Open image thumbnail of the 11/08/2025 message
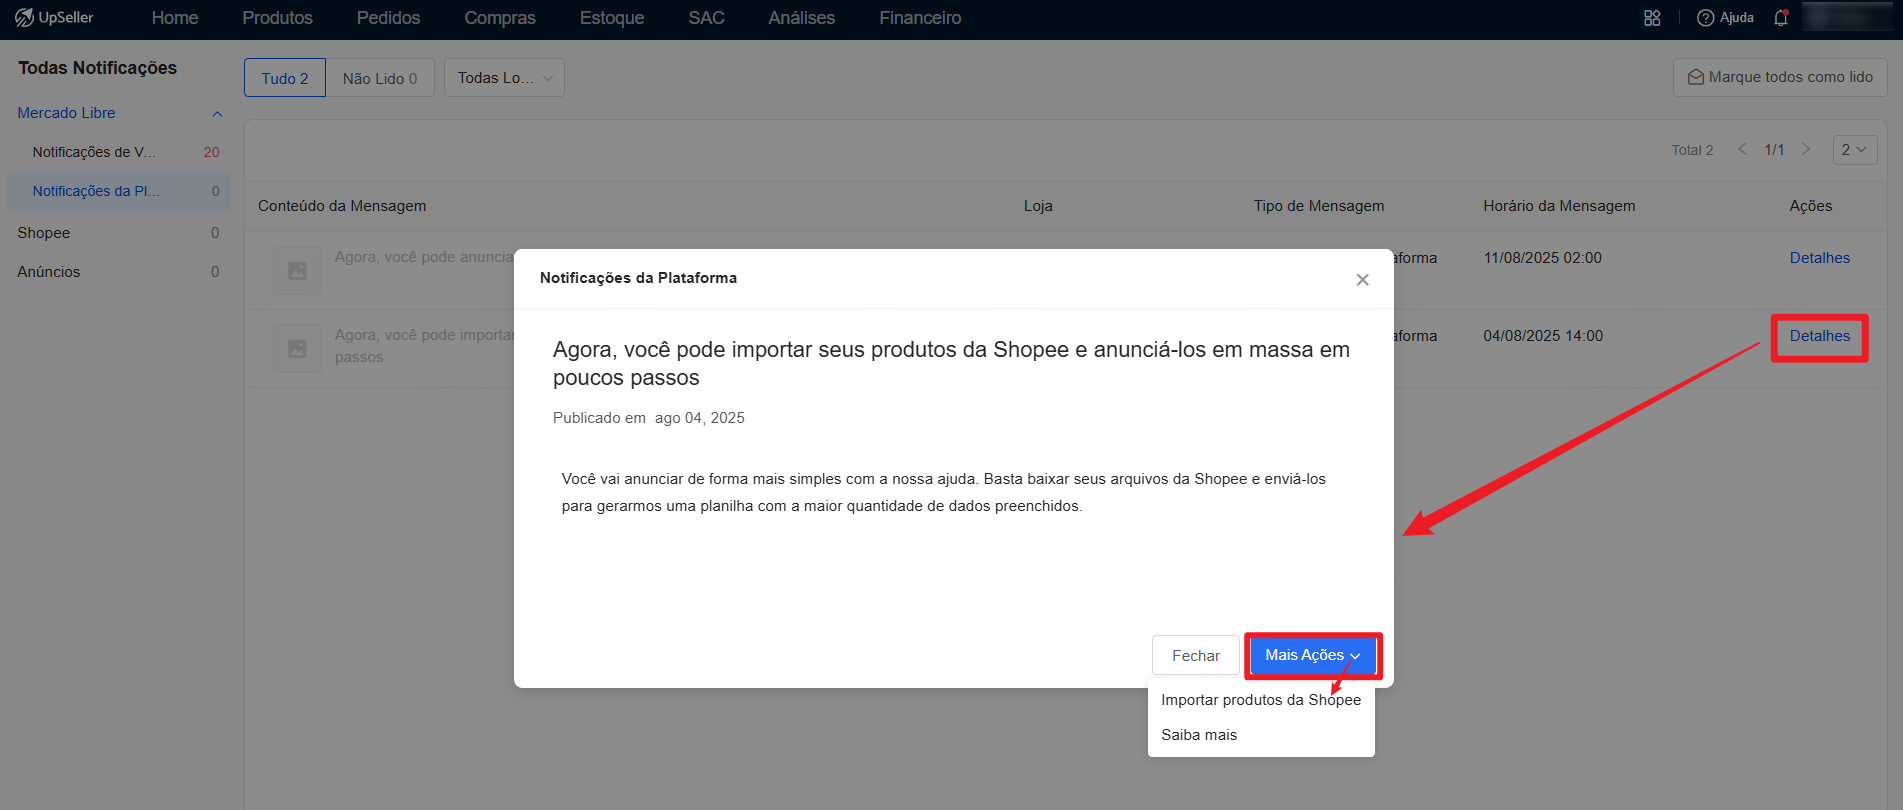 (297, 270)
